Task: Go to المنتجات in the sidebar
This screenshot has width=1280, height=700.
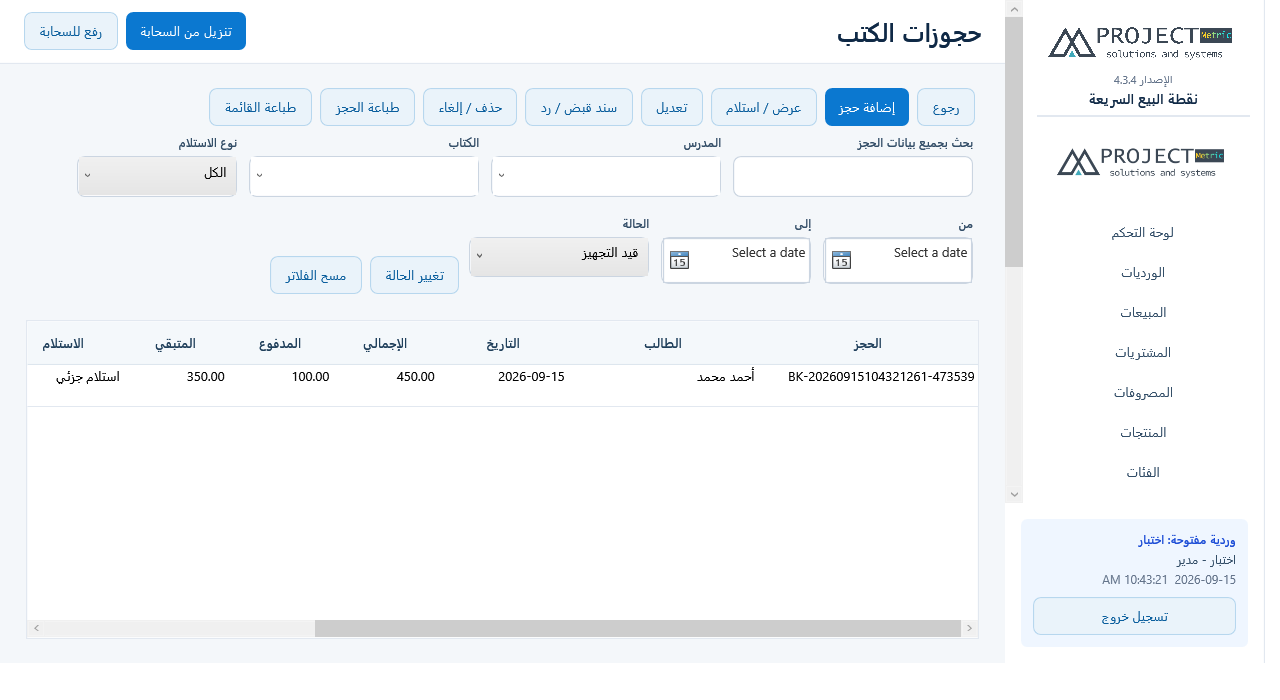Action: tap(1142, 432)
